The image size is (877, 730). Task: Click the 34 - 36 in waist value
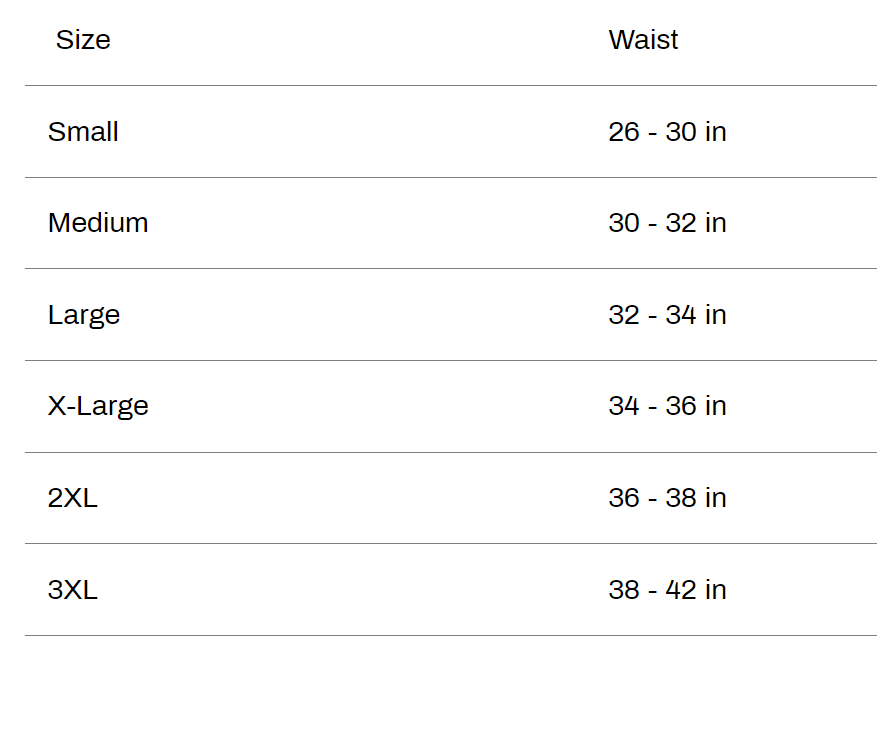tap(667, 406)
